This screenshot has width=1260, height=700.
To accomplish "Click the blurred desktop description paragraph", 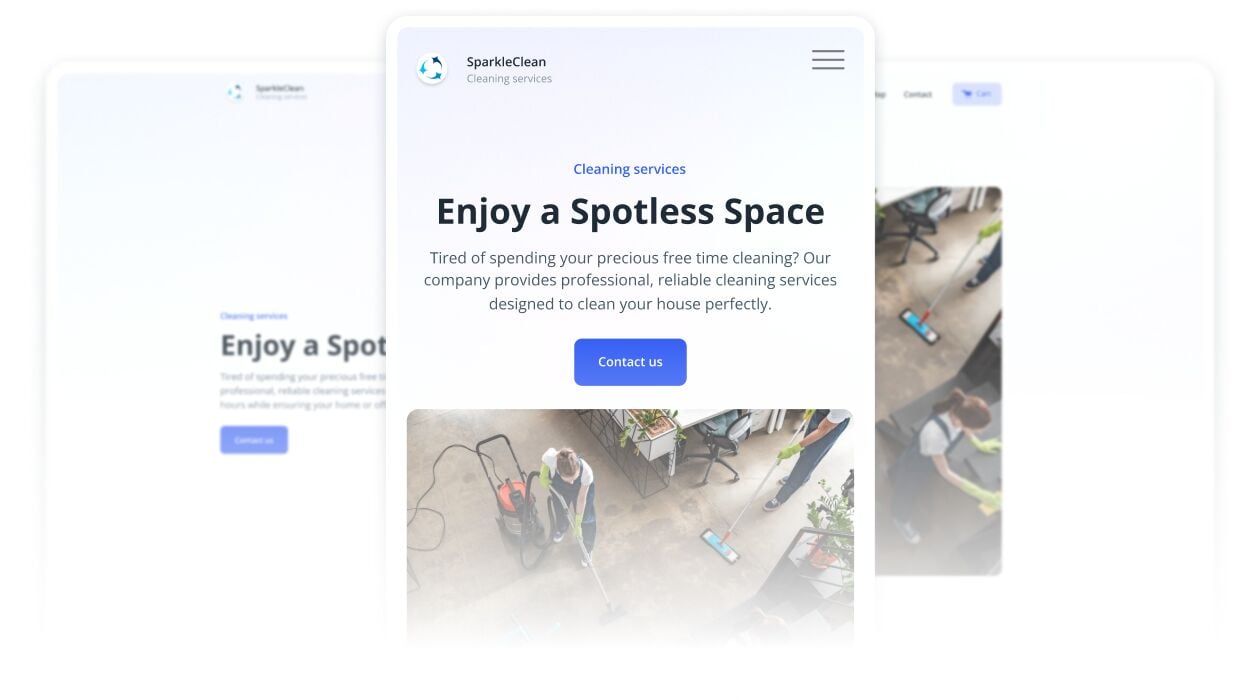I will point(303,391).
